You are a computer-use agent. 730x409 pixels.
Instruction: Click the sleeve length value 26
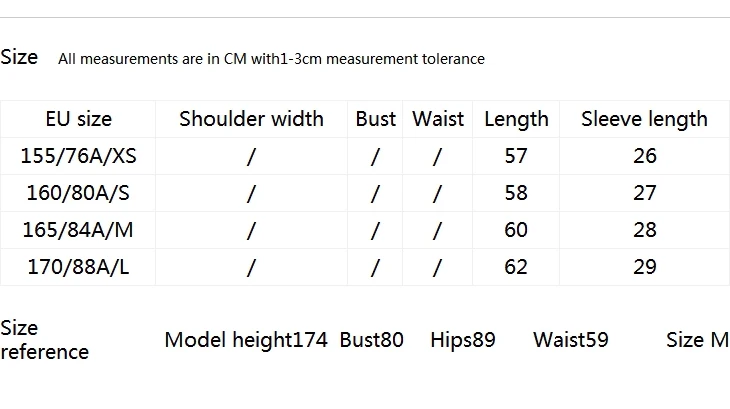(x=645, y=156)
